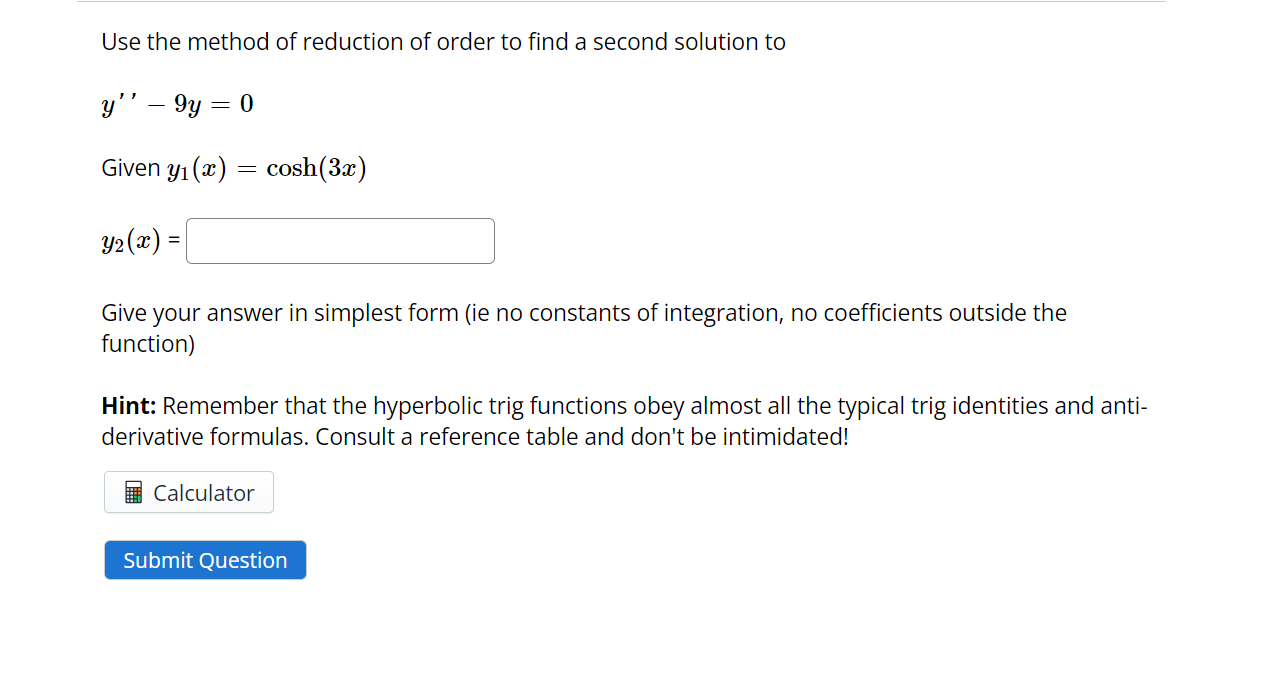
Task: Click the calculator icon on the Calculator button
Action: tap(135, 492)
